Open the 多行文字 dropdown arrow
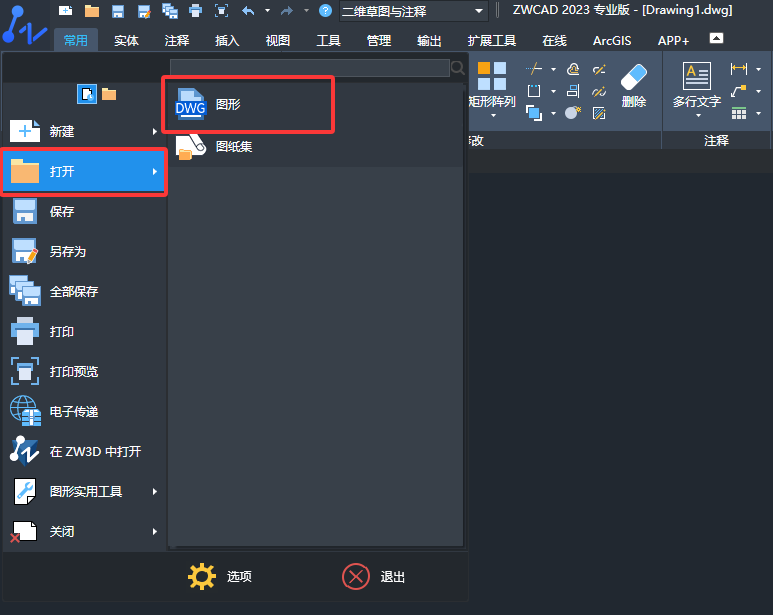This screenshot has height=615, width=773. pos(698,115)
